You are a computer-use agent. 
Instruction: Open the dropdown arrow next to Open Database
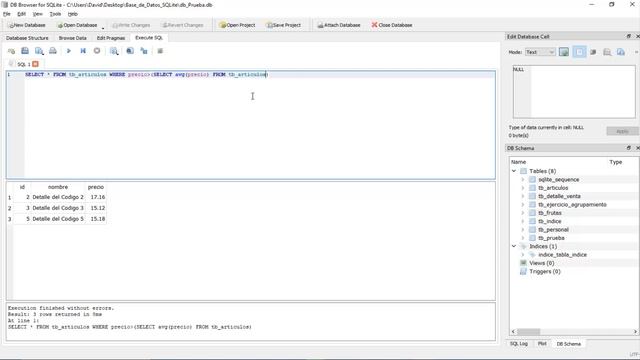(x=103, y=28)
